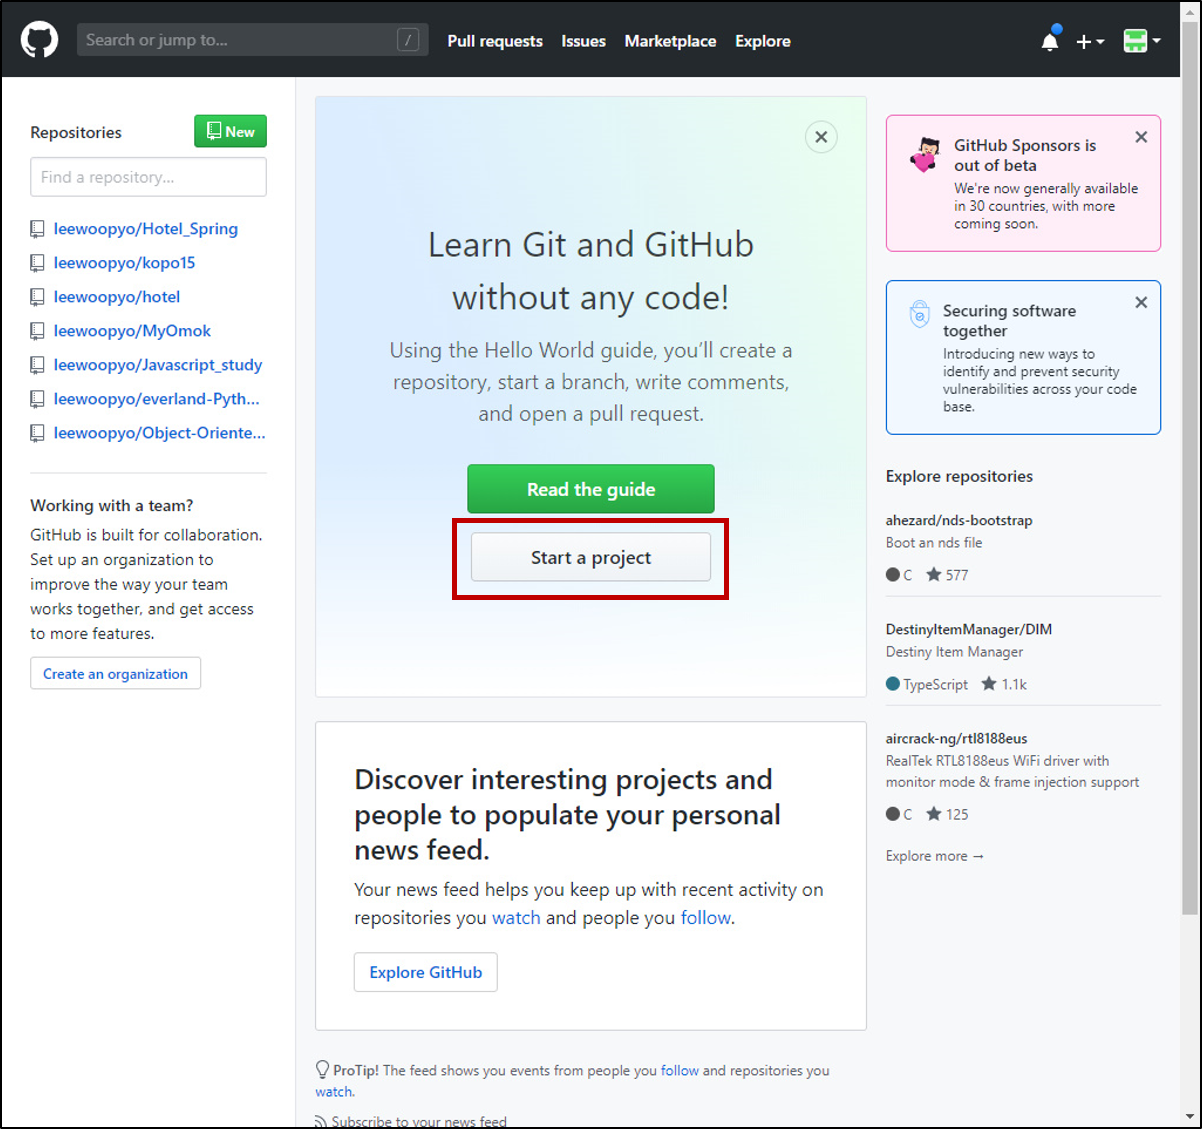Click the Find a repository field
The height and width of the screenshot is (1129, 1202).
point(148,177)
